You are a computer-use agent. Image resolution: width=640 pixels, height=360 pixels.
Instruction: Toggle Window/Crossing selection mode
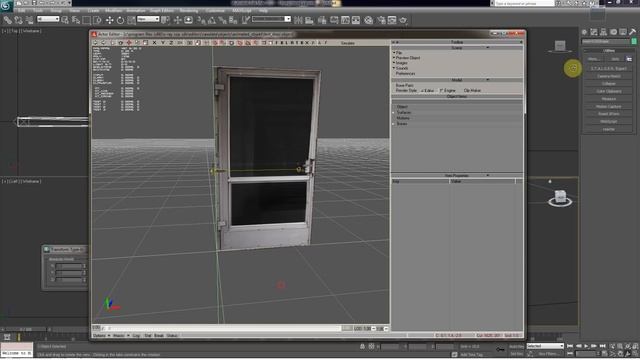pos(98,20)
